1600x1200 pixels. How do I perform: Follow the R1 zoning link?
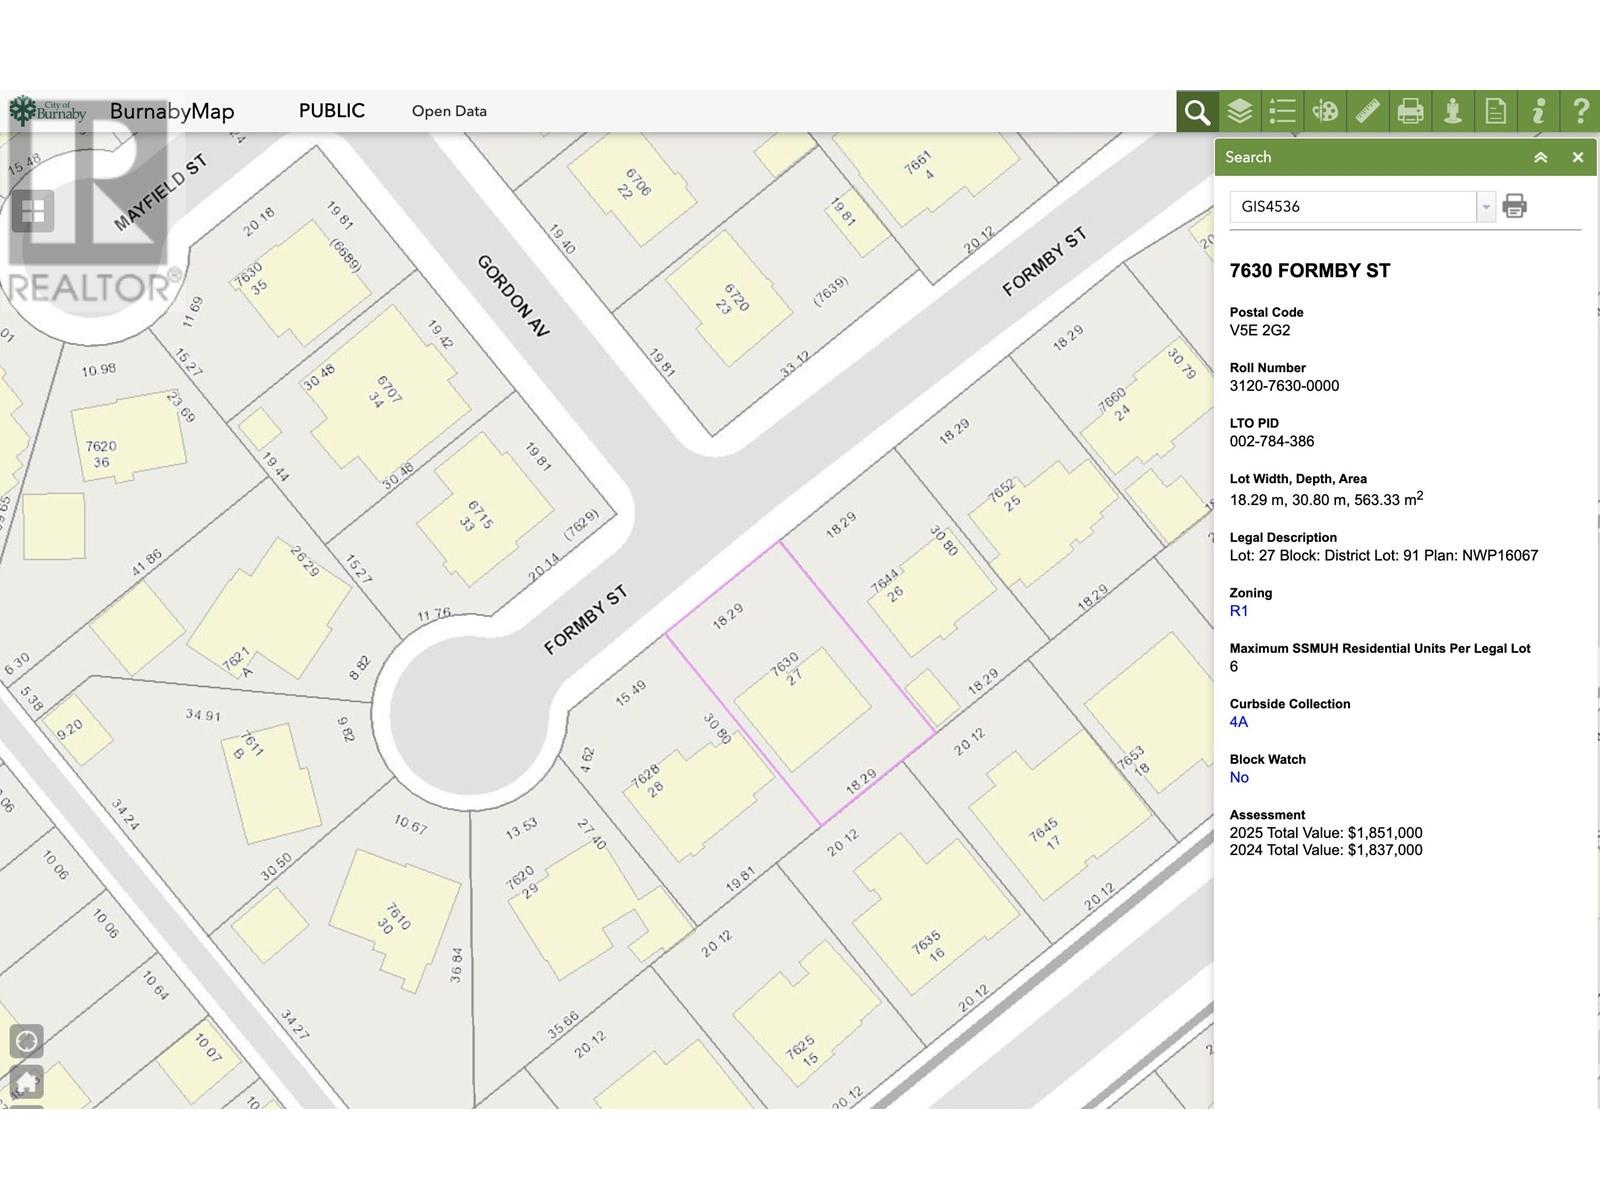(x=1239, y=611)
